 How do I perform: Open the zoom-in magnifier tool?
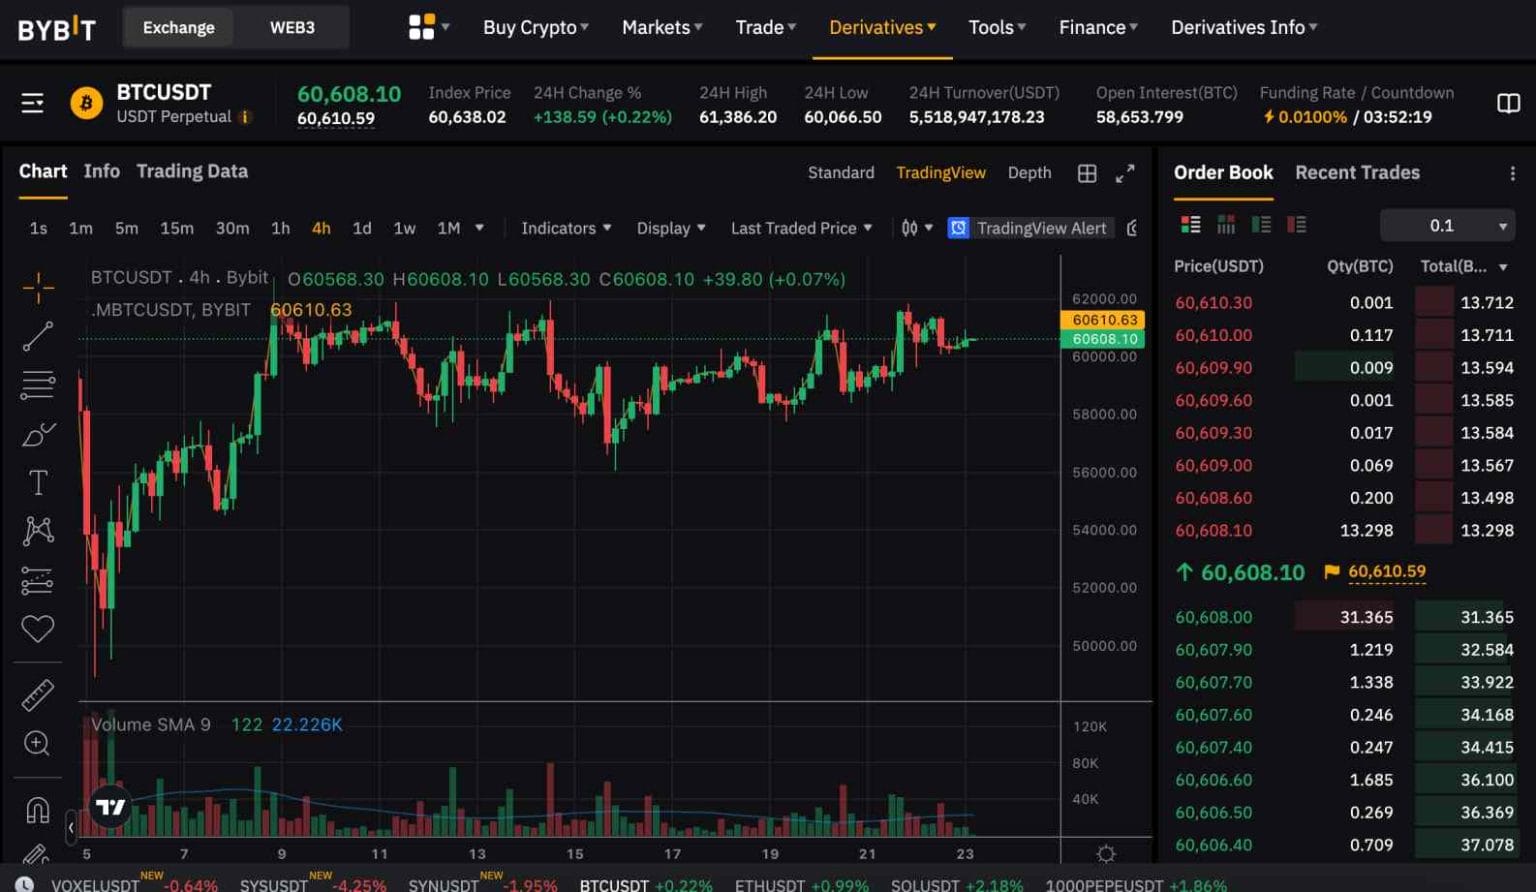38,743
